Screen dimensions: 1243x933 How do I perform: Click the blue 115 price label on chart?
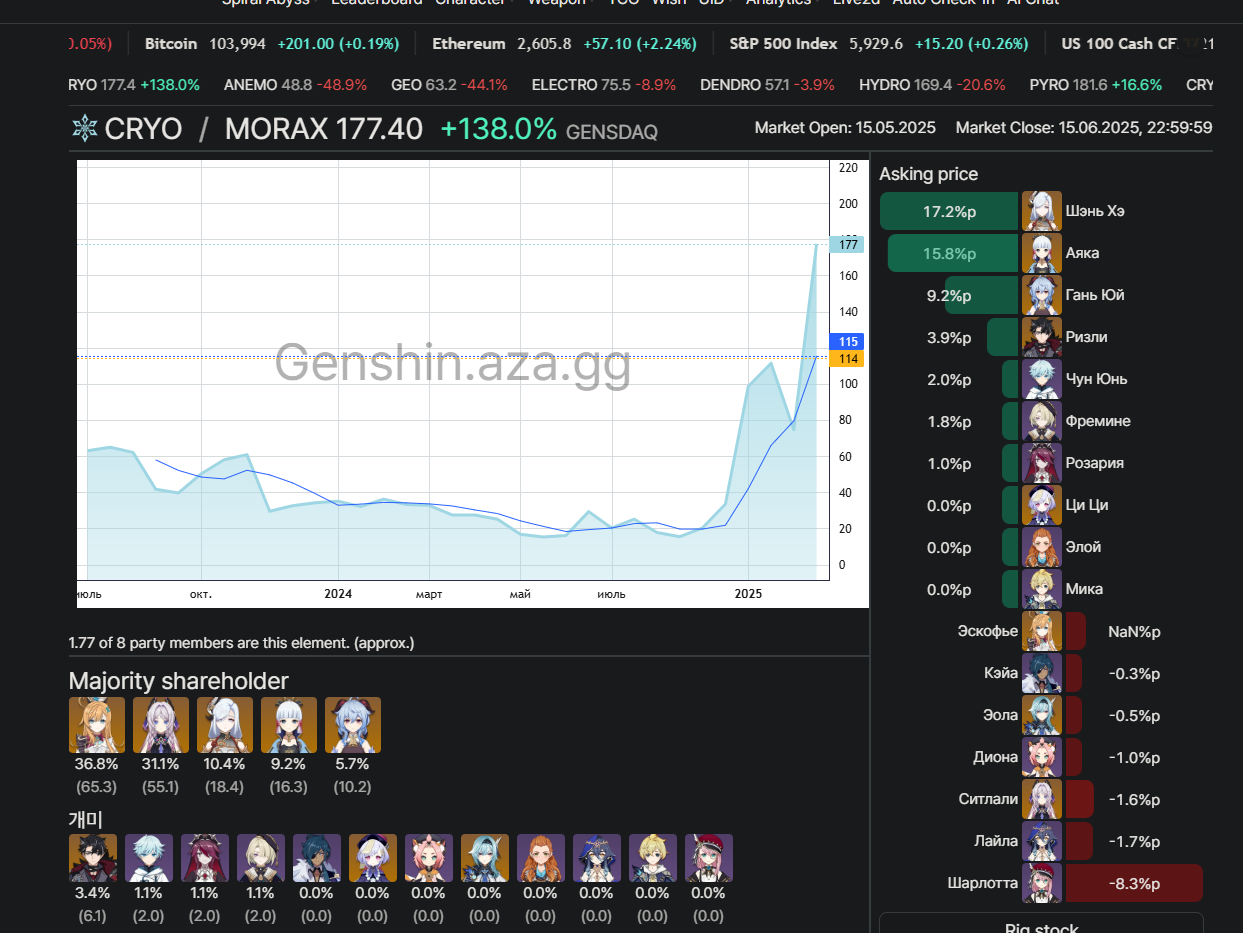tap(848, 341)
